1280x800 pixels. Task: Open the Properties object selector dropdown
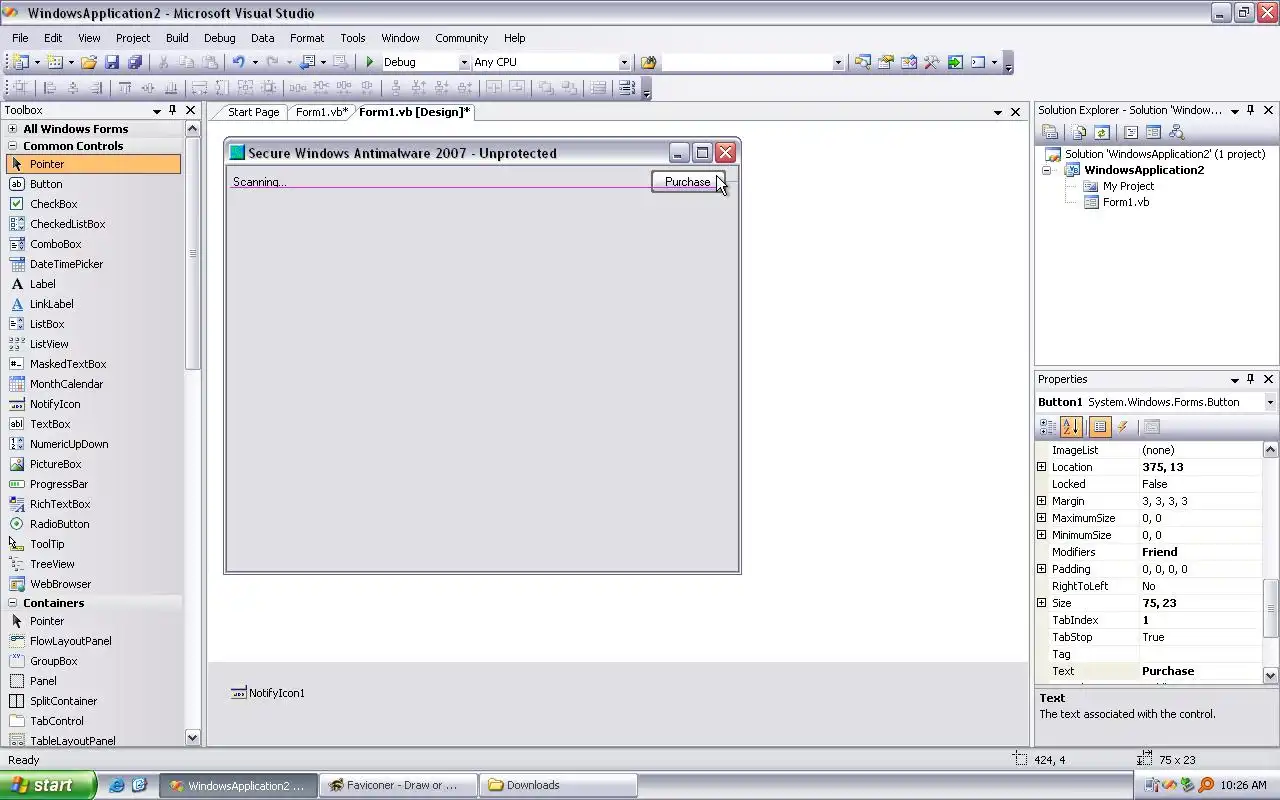pos(1270,402)
